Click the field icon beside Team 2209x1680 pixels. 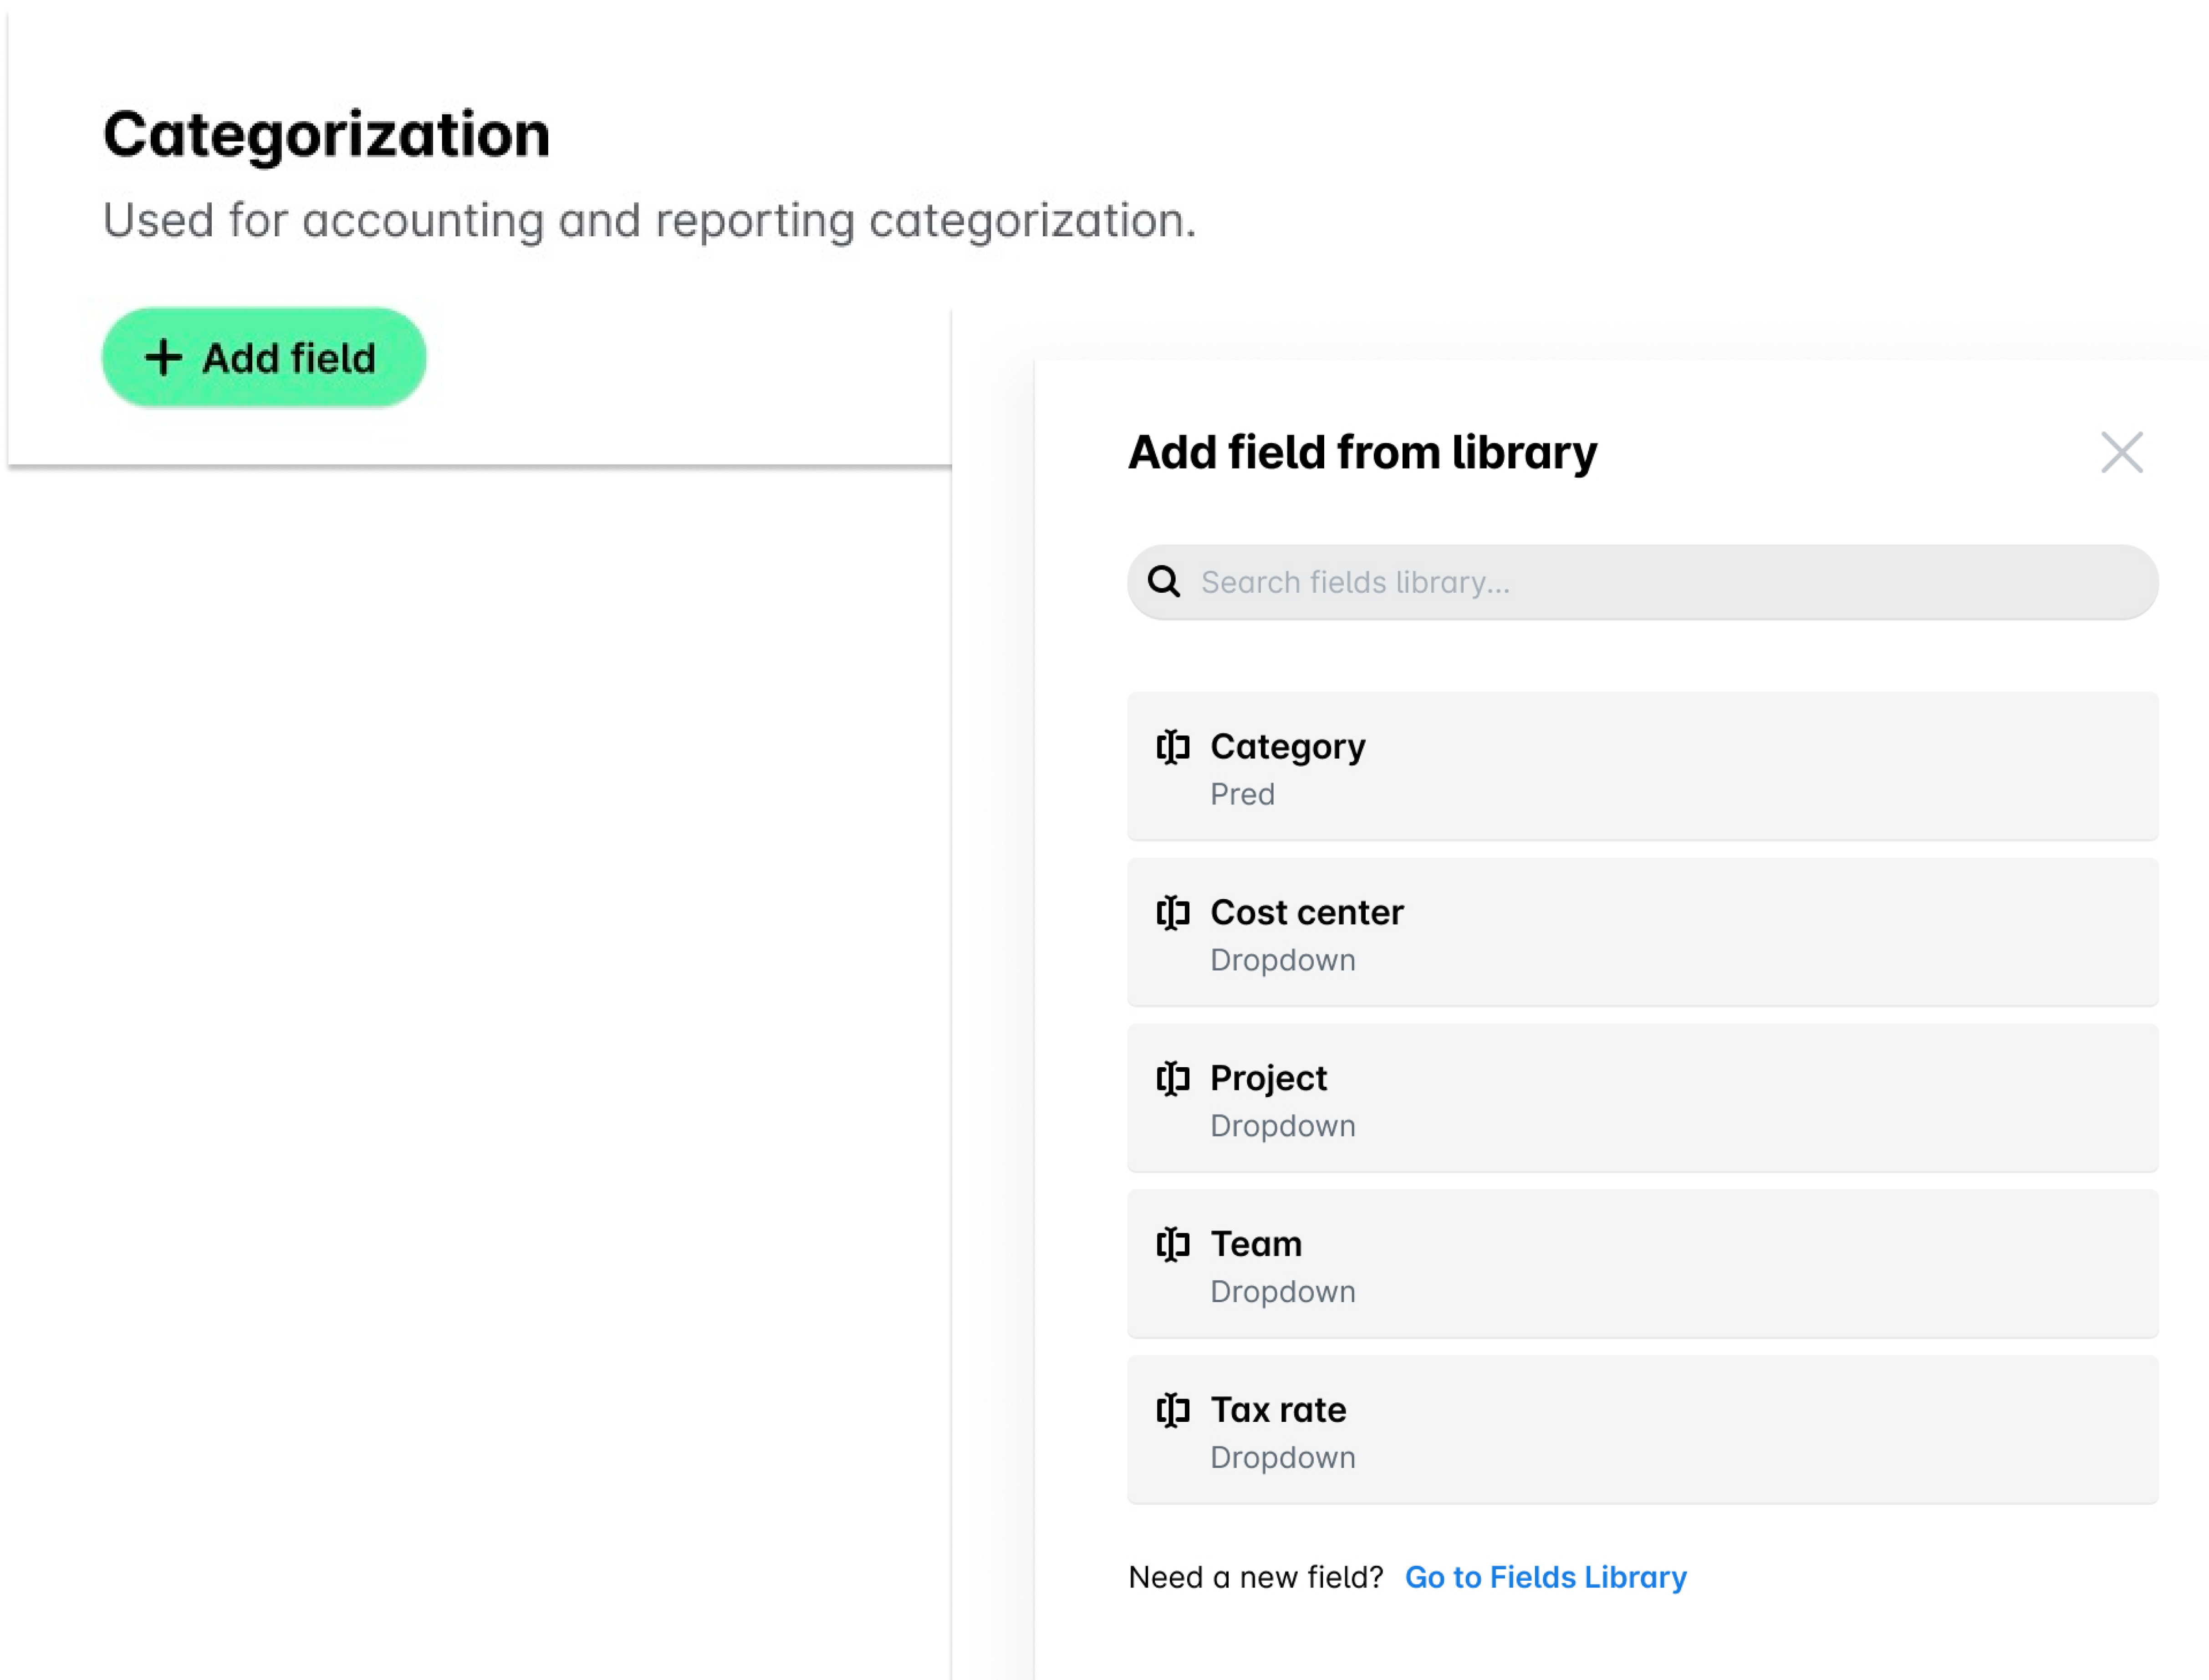[x=1175, y=1244]
